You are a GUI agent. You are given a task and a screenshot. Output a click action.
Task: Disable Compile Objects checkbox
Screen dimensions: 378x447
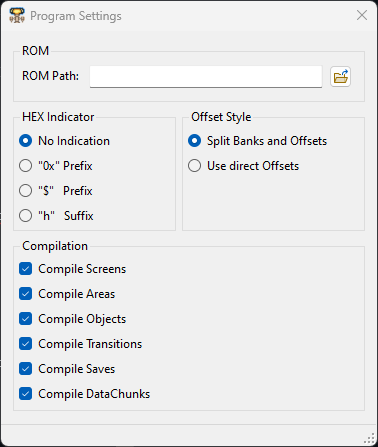click(x=26, y=319)
